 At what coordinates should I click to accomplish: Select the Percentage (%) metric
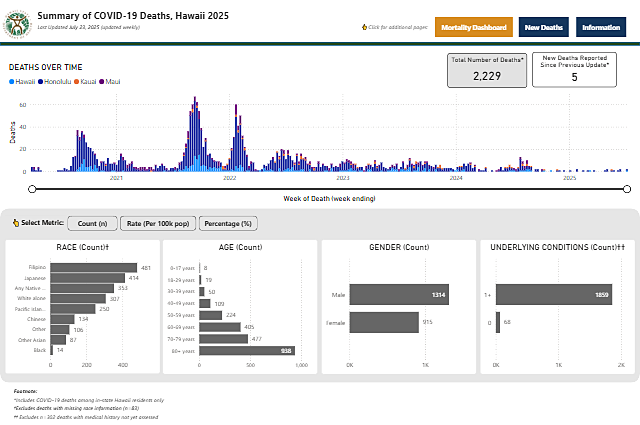(227, 222)
